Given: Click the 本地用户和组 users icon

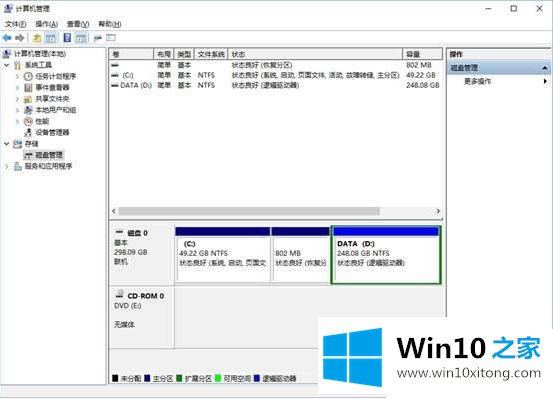Looking at the screenshot, I should click(28, 110).
